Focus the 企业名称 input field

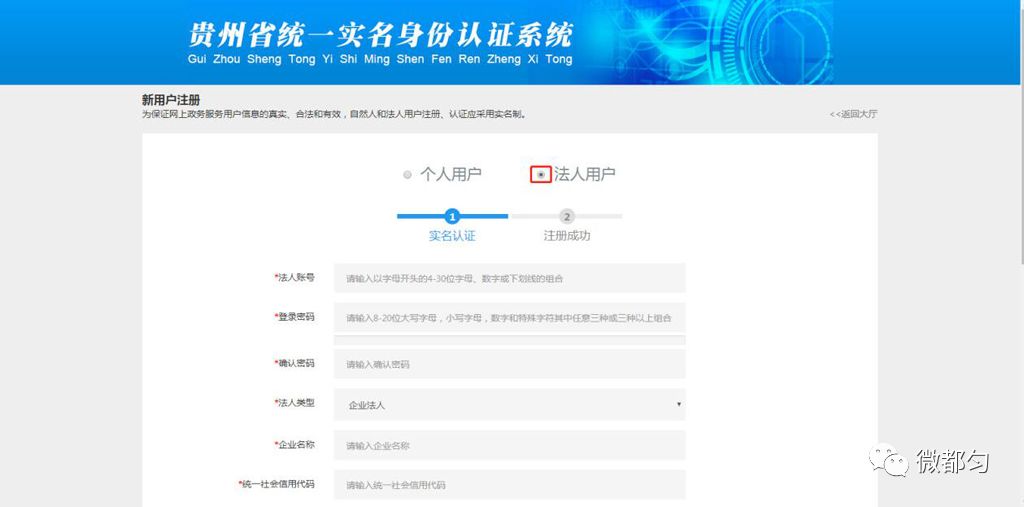coord(509,445)
